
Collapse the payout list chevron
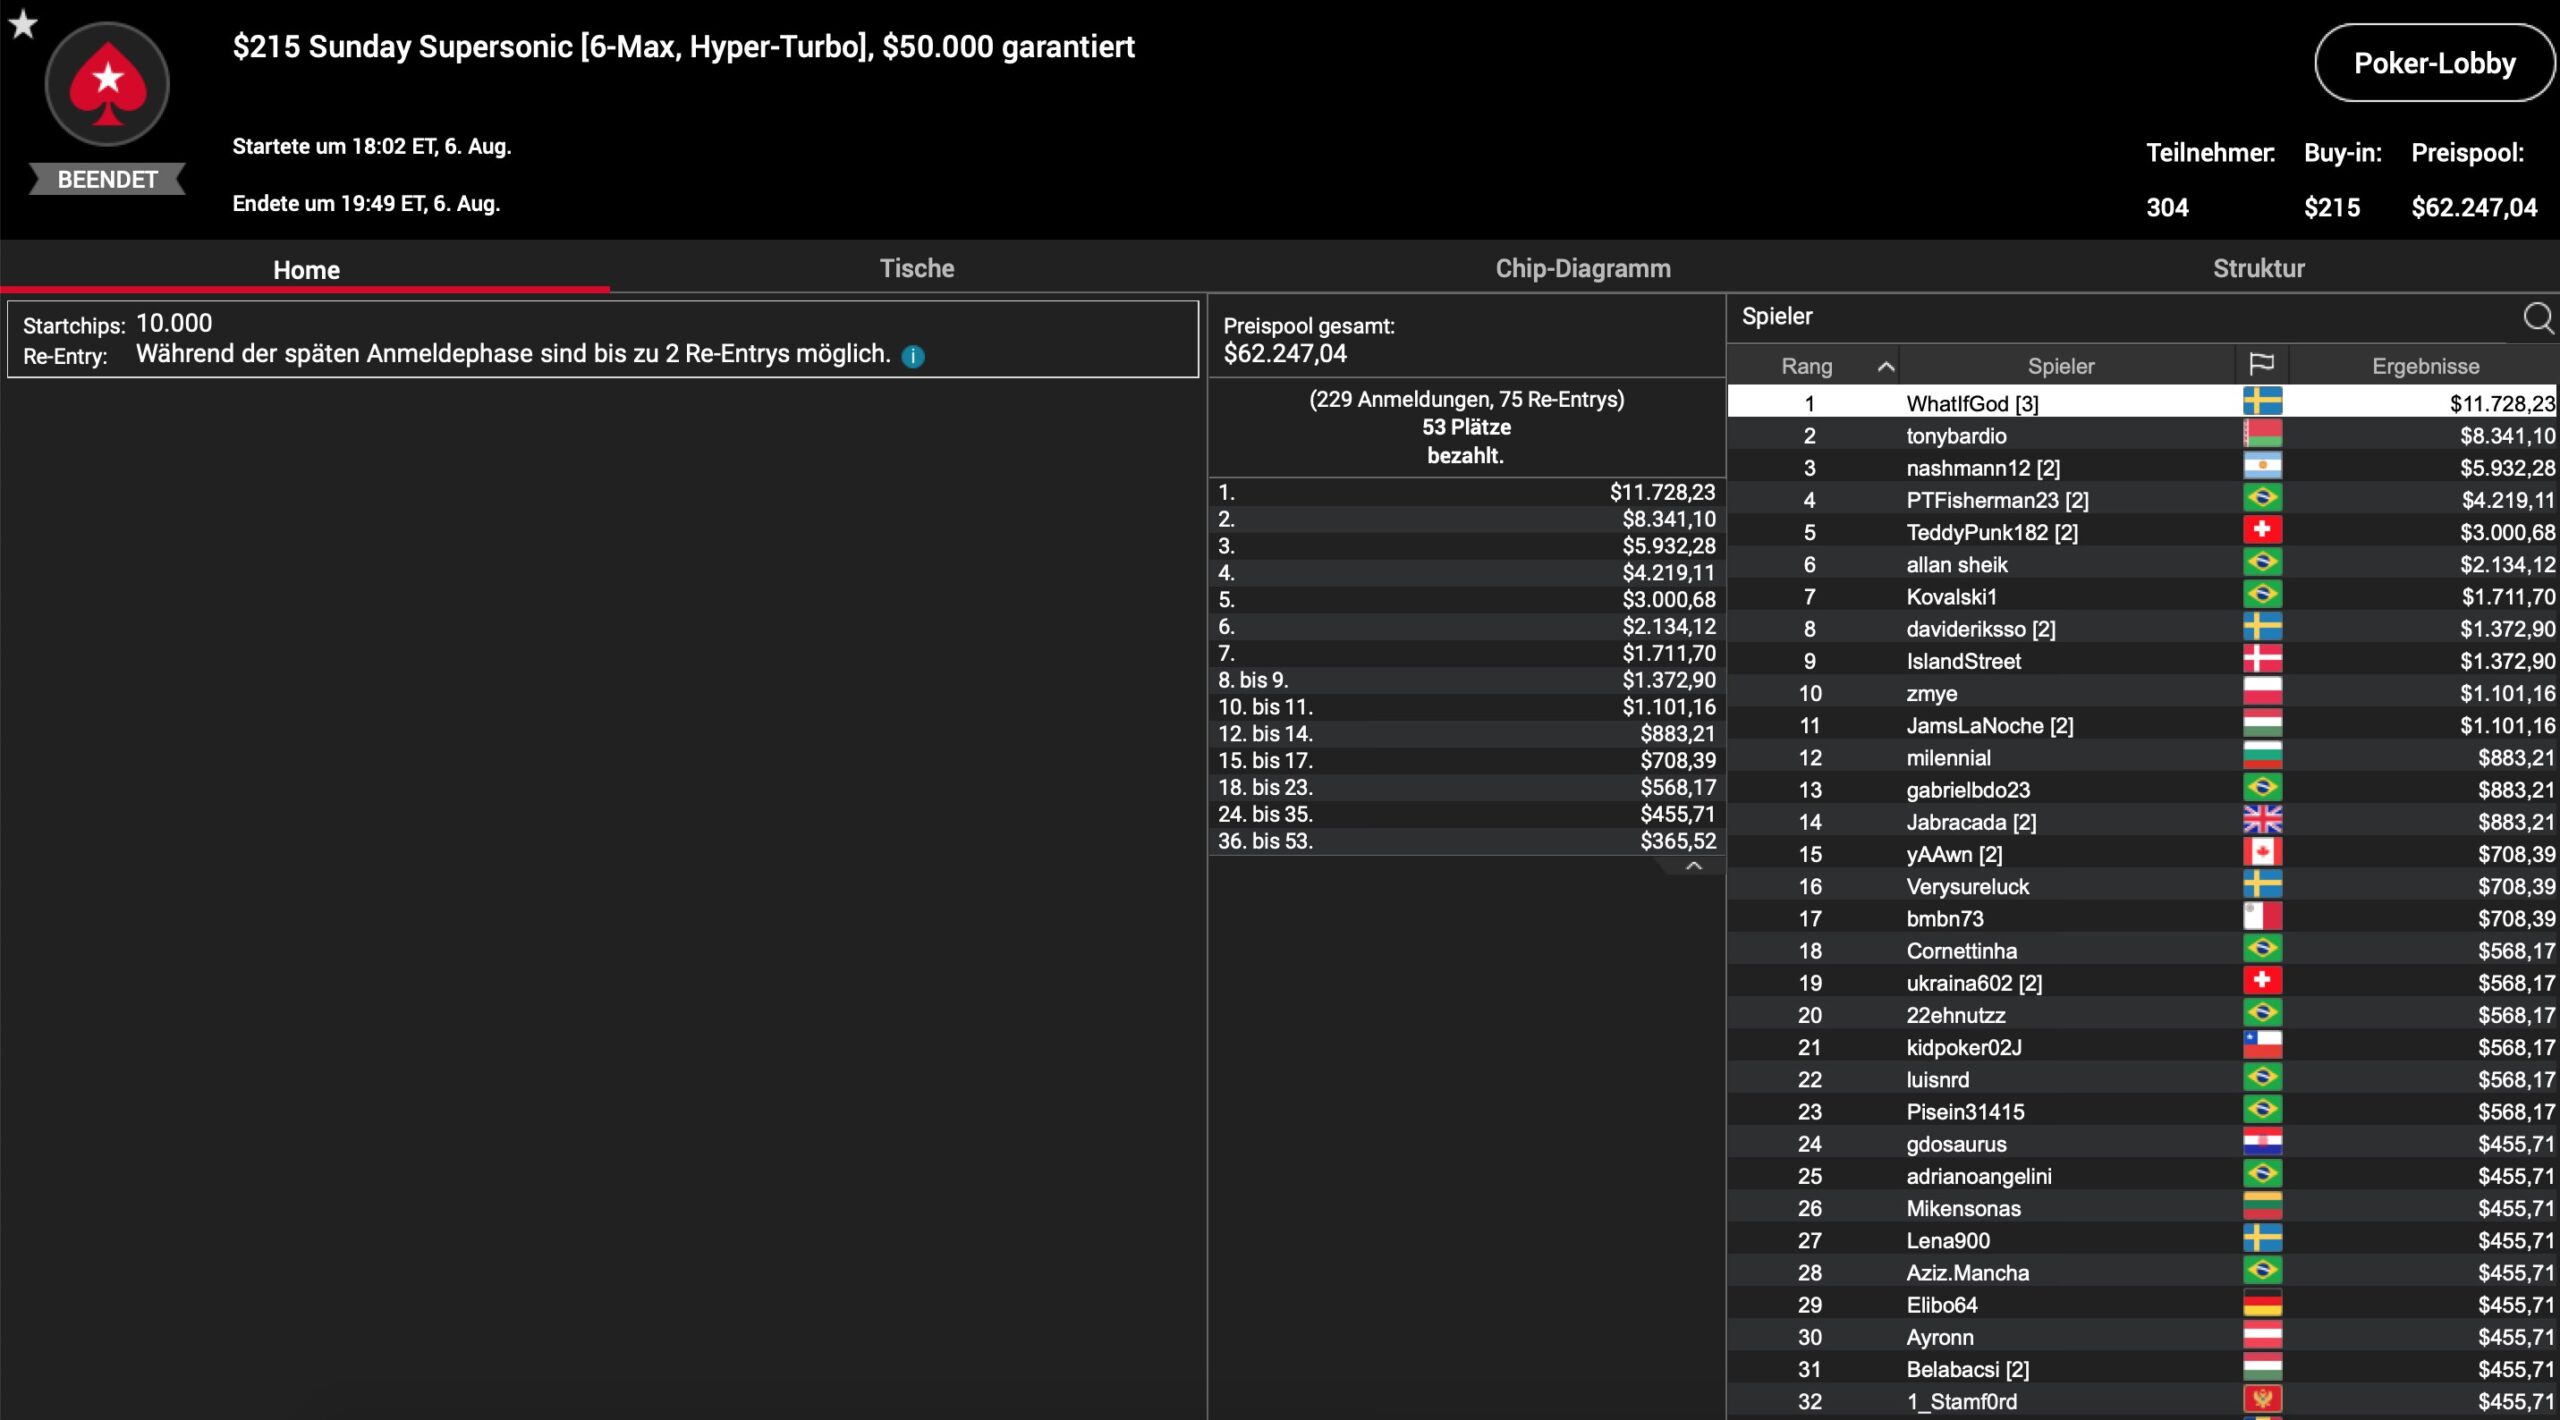1693,866
